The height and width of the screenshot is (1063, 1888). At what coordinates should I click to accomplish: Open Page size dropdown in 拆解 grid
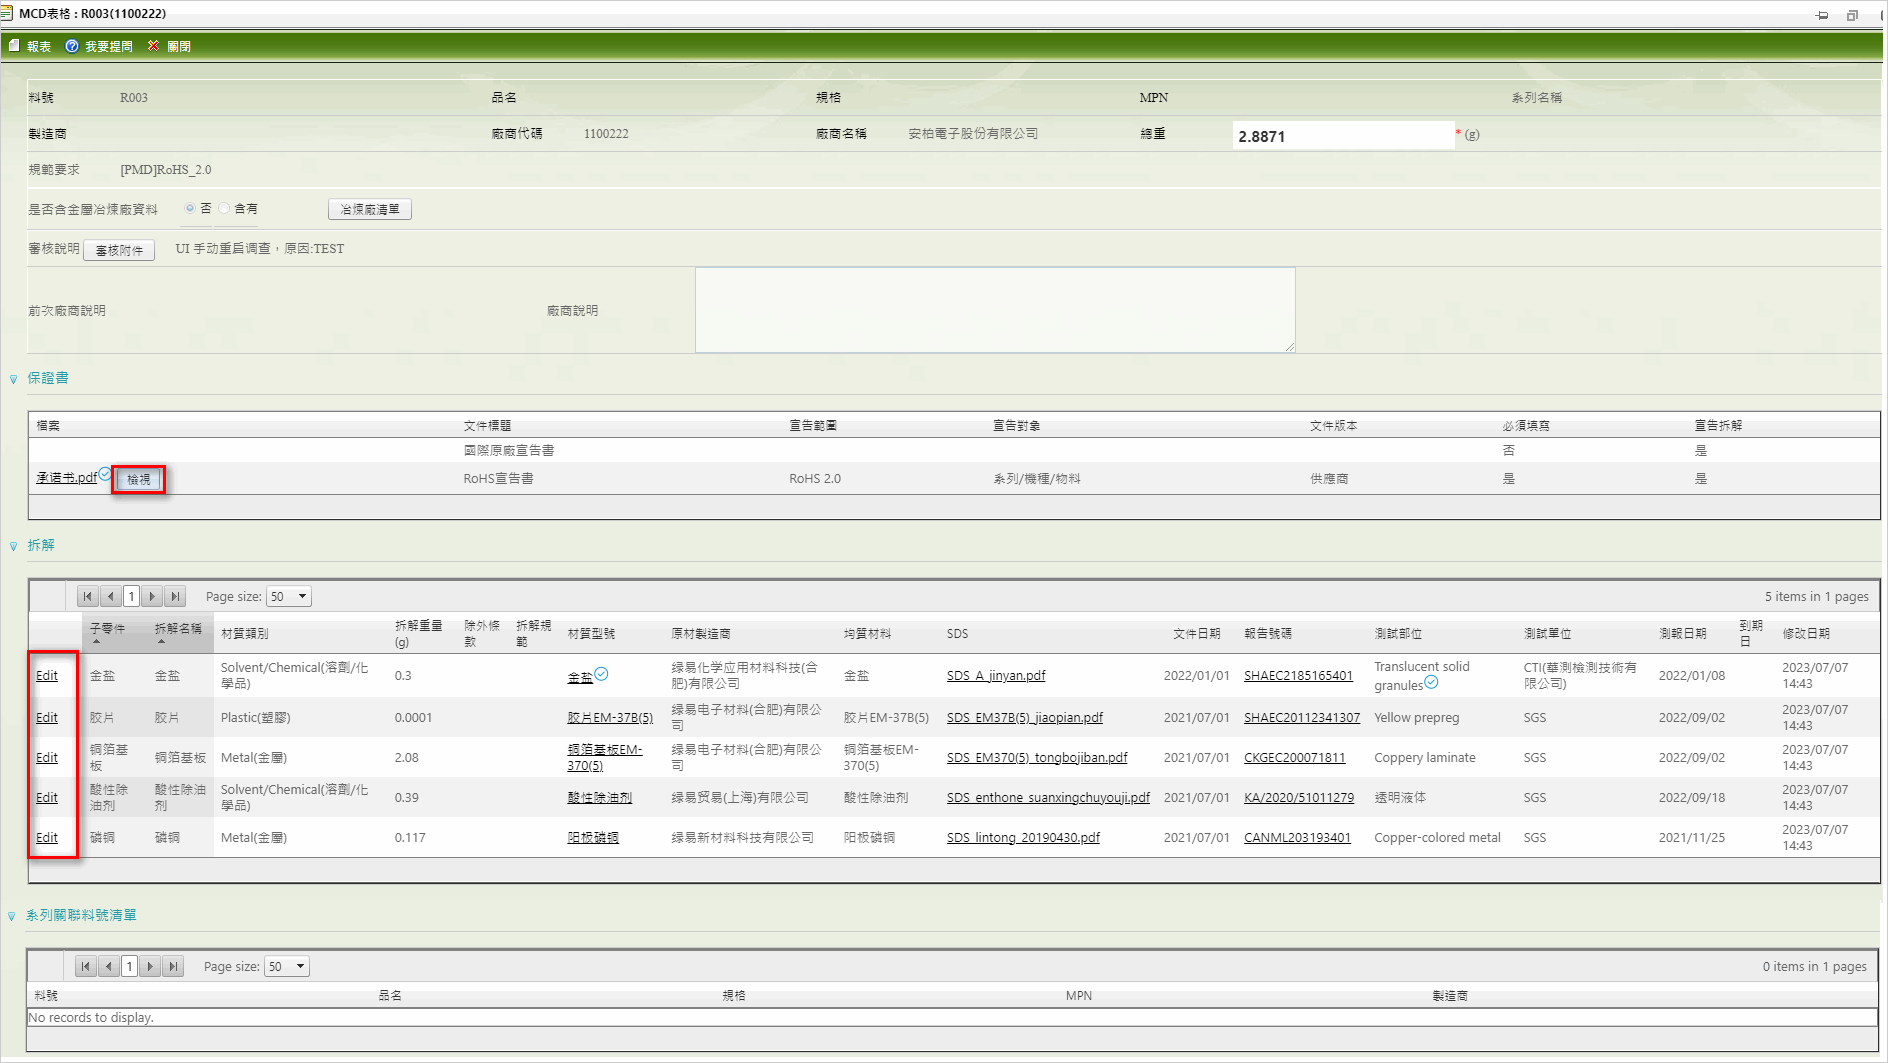click(289, 597)
